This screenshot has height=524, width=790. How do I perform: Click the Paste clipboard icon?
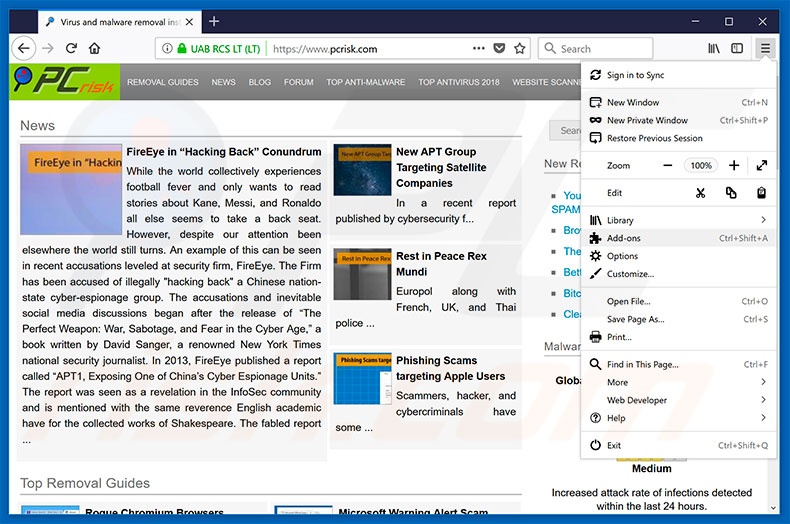pos(761,193)
